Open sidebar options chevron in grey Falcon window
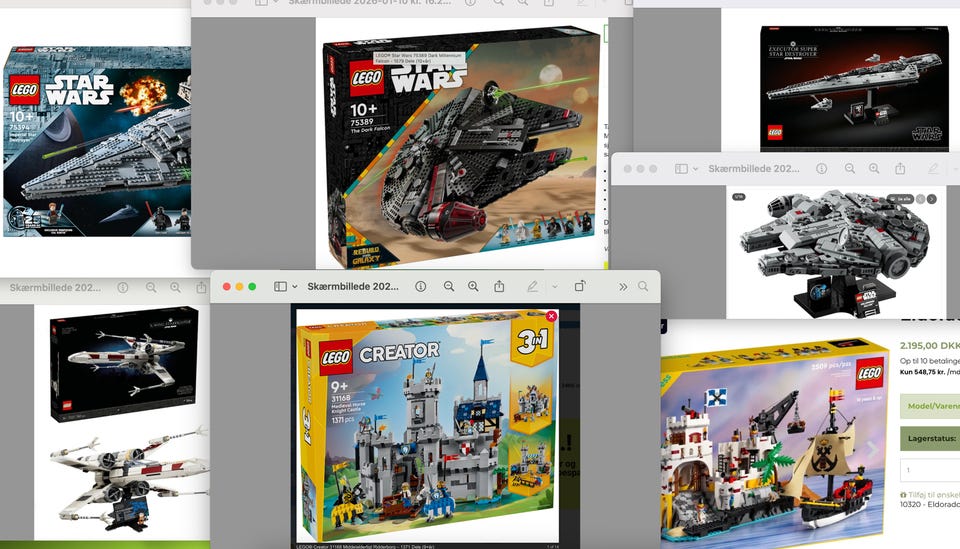This screenshot has width=960, height=549. pyautogui.click(x=696, y=168)
